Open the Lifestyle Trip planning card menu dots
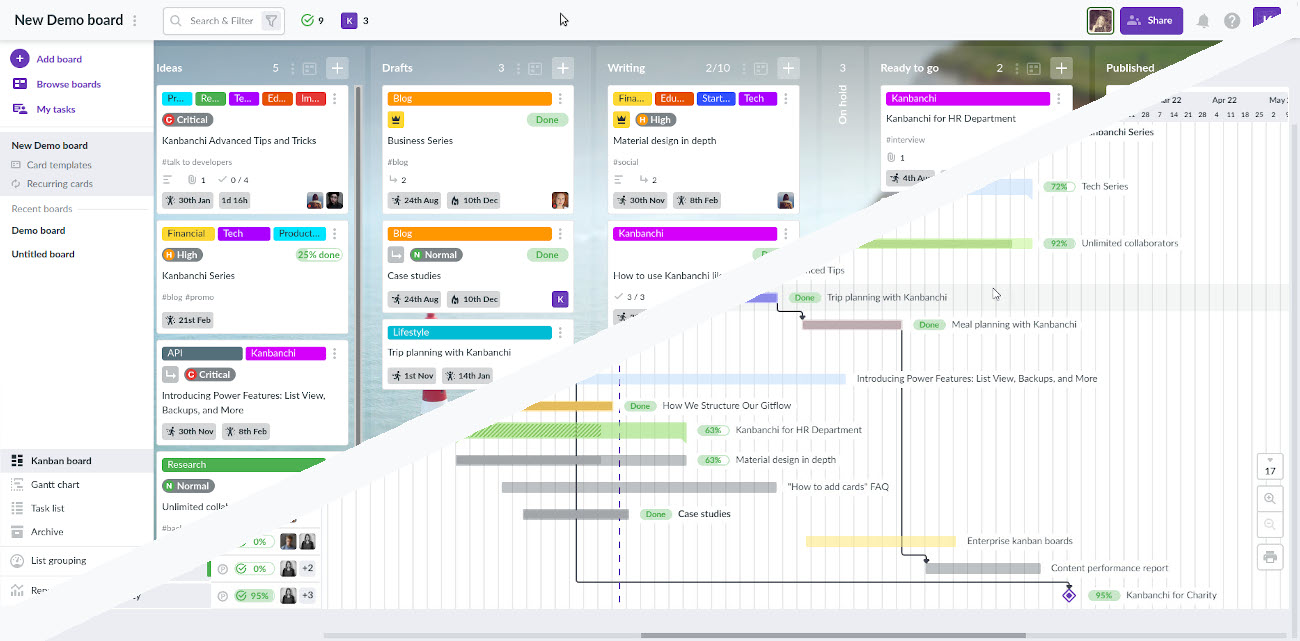 (560, 332)
